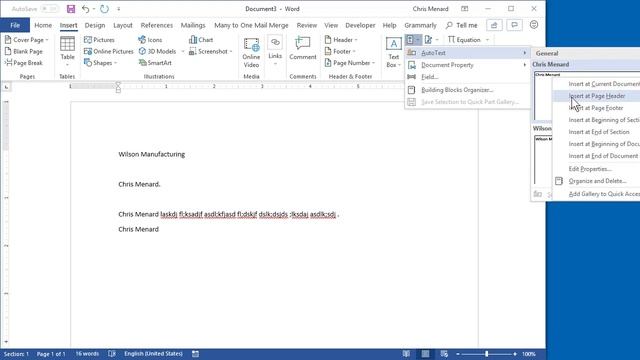Viewport: 640px width, 360px height.
Task: Insert a Page Break
Action: [24, 62]
